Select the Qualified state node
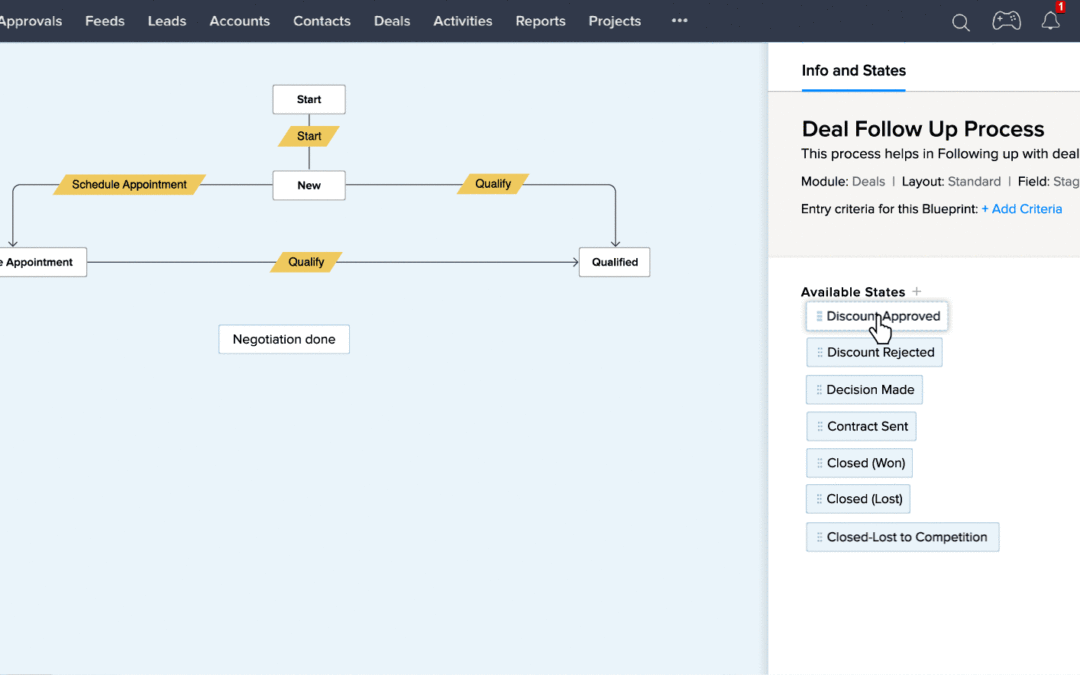This screenshot has height=675, width=1080. (x=614, y=262)
